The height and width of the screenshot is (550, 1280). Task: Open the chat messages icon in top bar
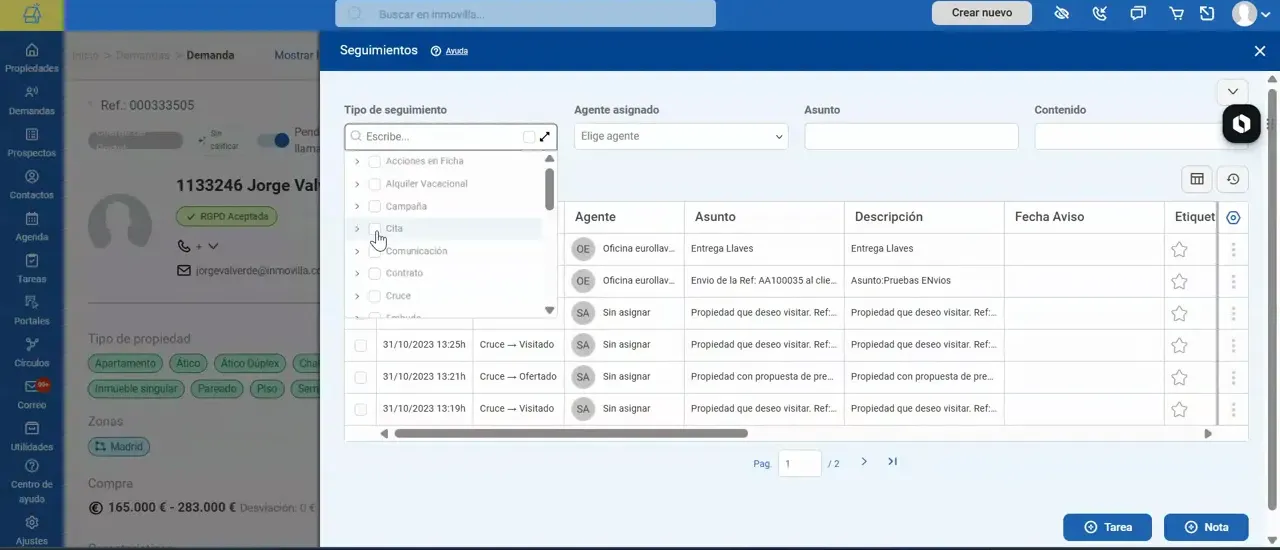point(1138,13)
